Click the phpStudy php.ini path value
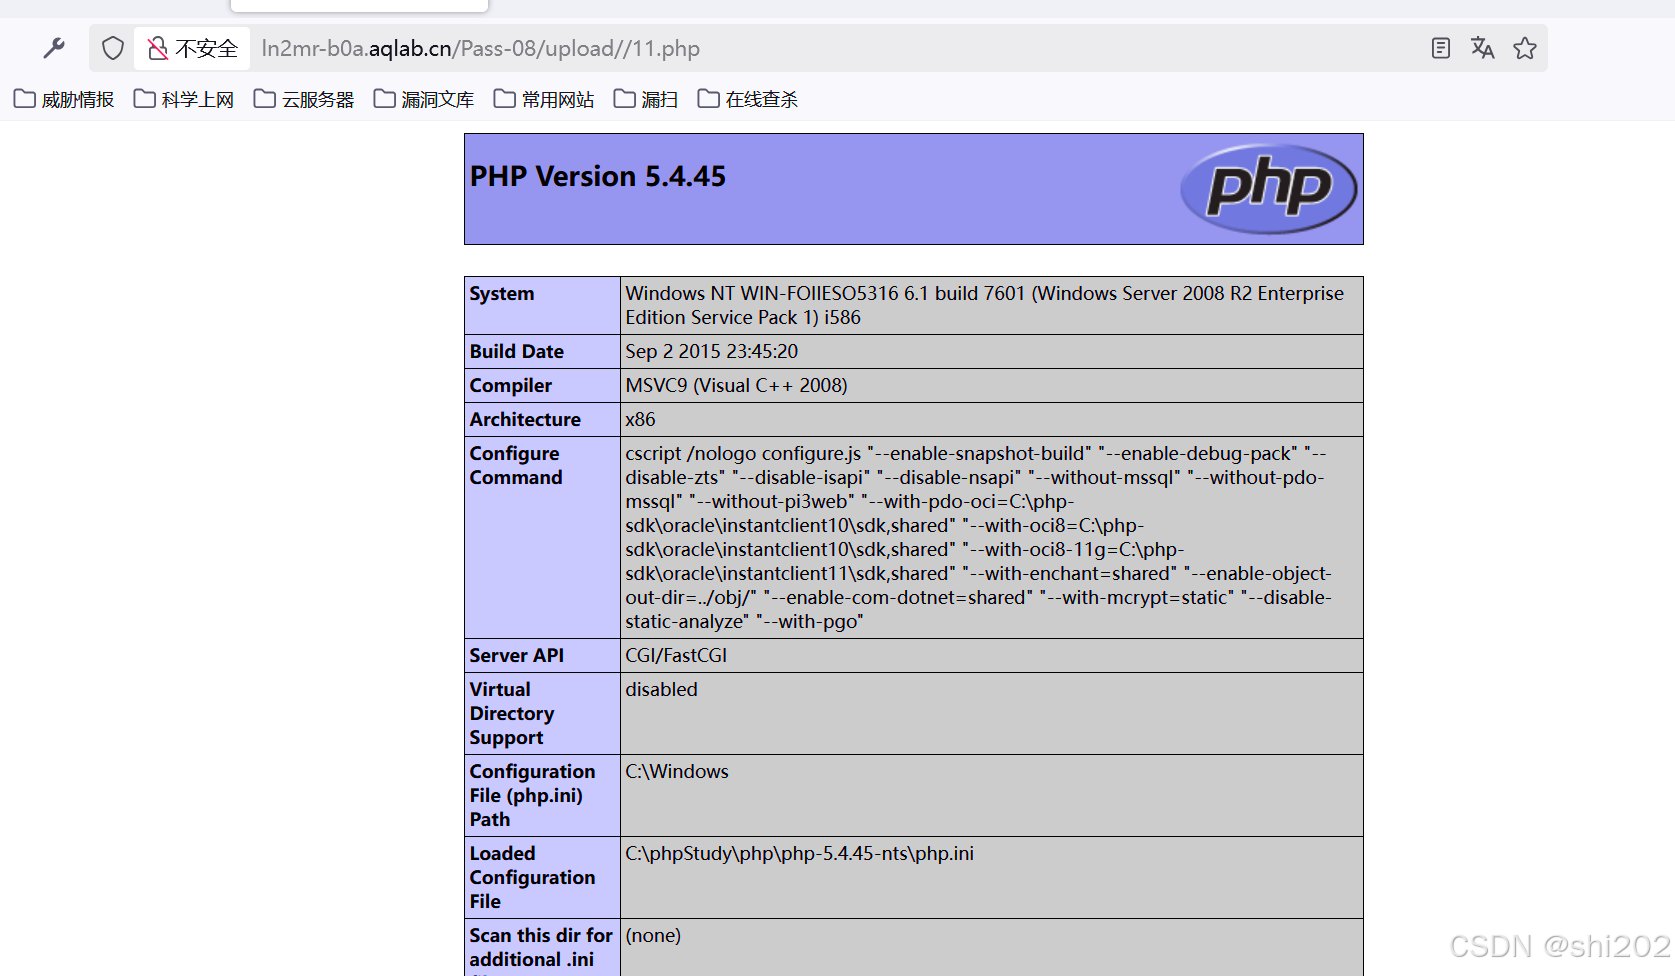 pos(800,854)
